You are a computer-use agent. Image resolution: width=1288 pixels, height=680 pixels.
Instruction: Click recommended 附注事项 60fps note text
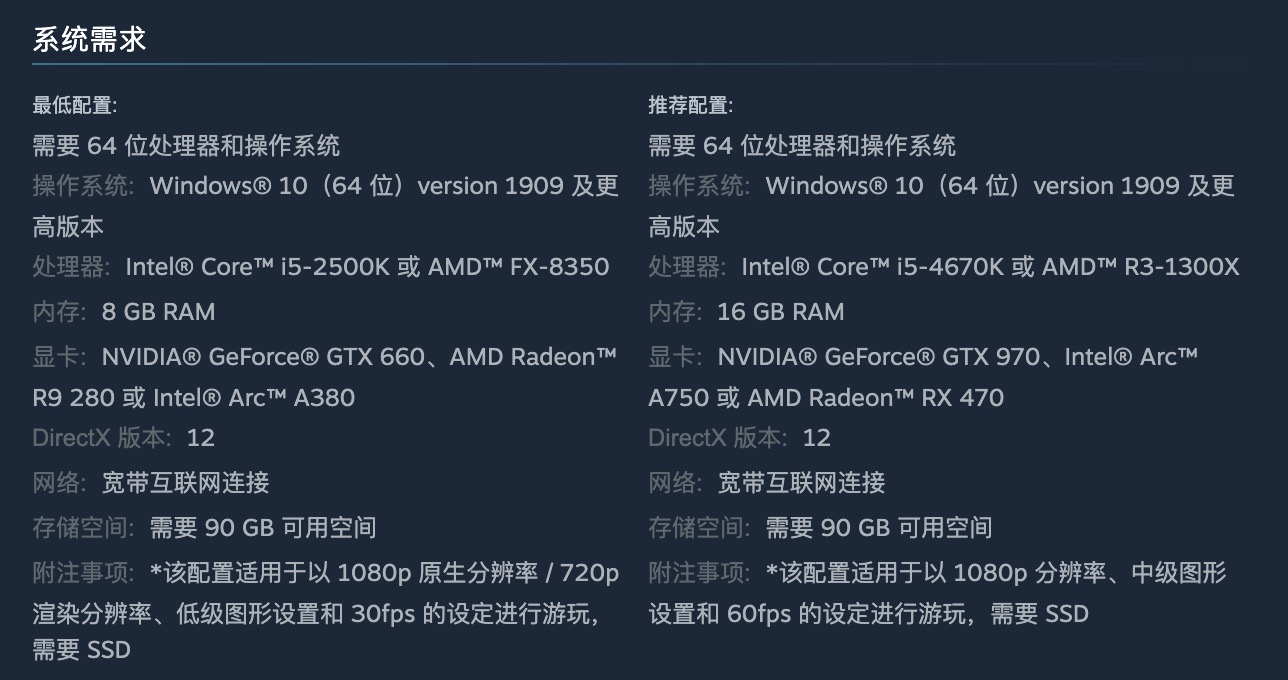click(937, 593)
